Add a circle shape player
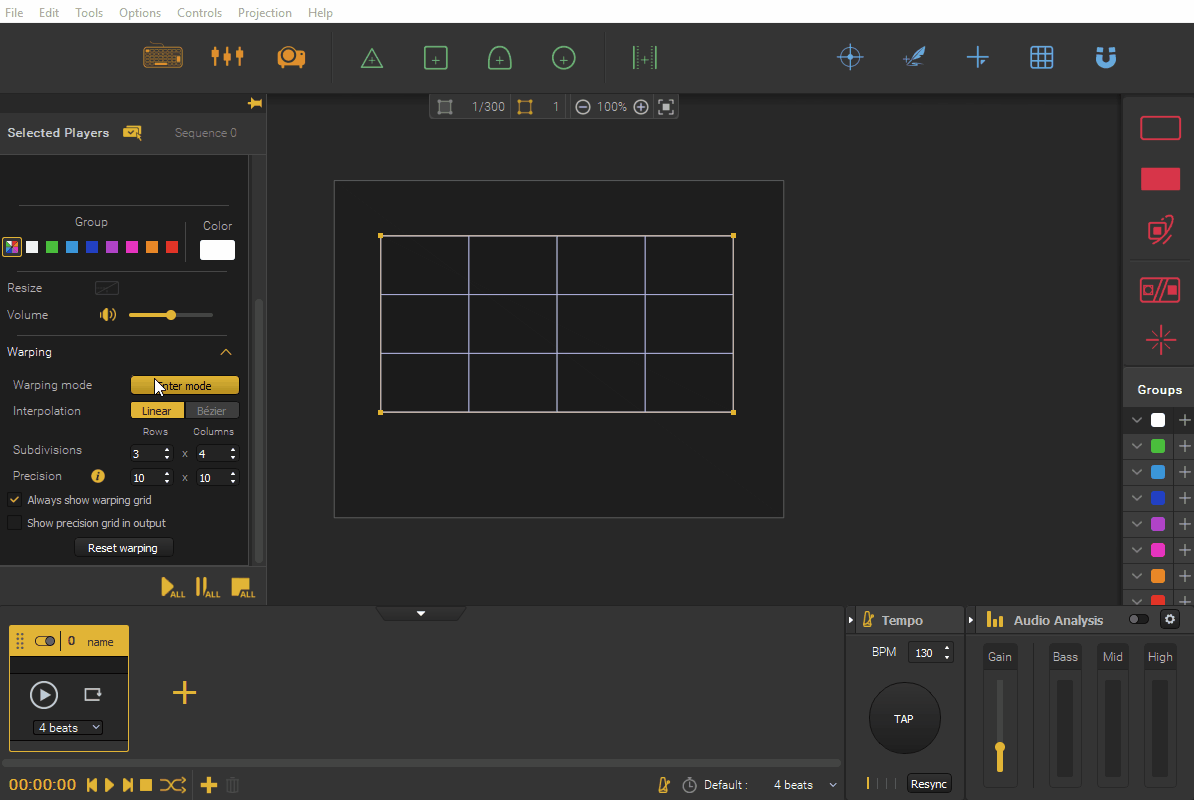This screenshot has width=1194, height=800. coord(563,58)
